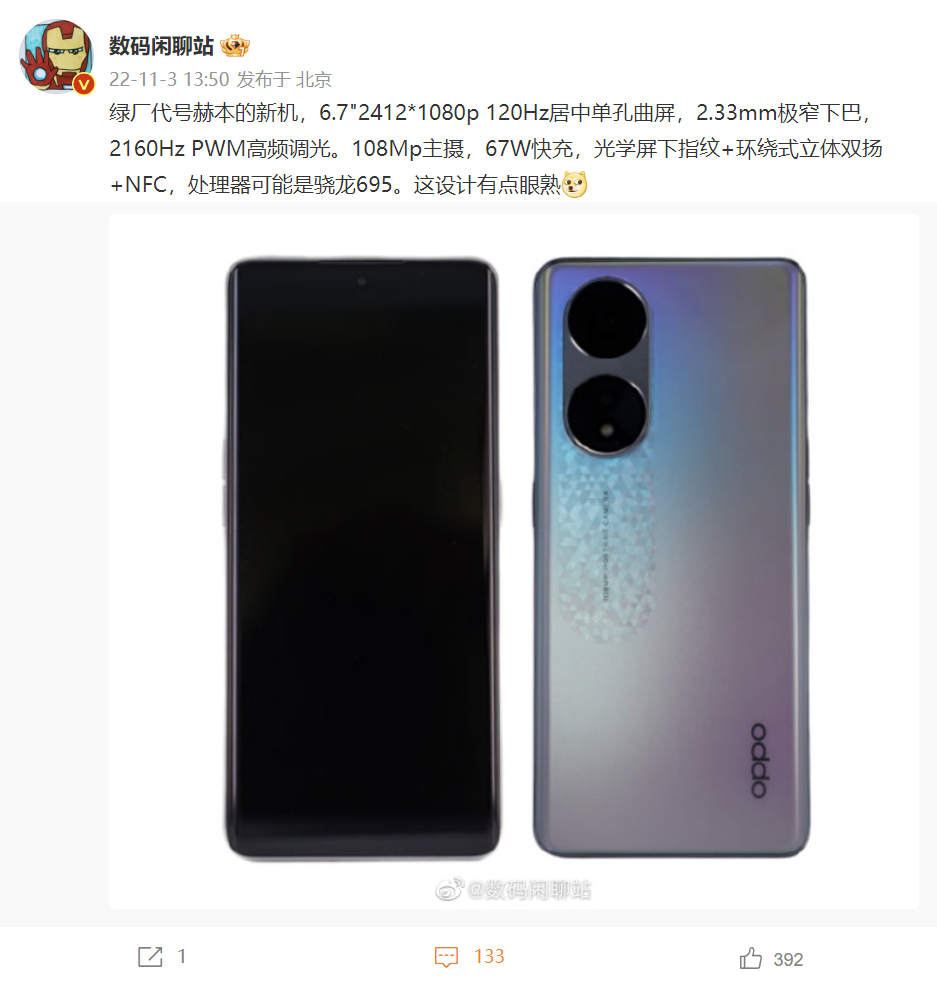Viewport: 937px width, 987px height.
Task: Click the 133 comment count
Action: coord(489,957)
